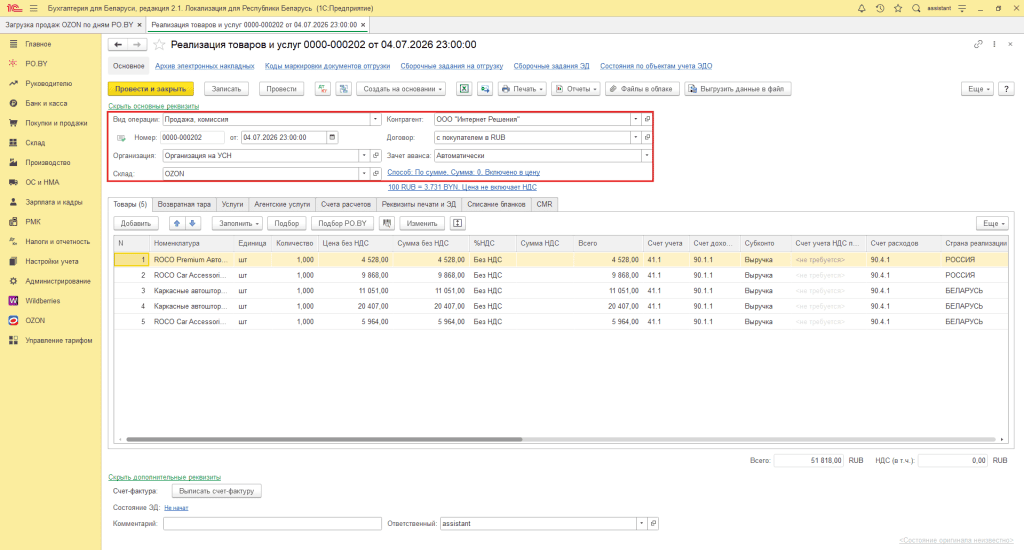Open the PO.BY sidebar section
The width and height of the screenshot is (1024, 550).
click(36, 63)
